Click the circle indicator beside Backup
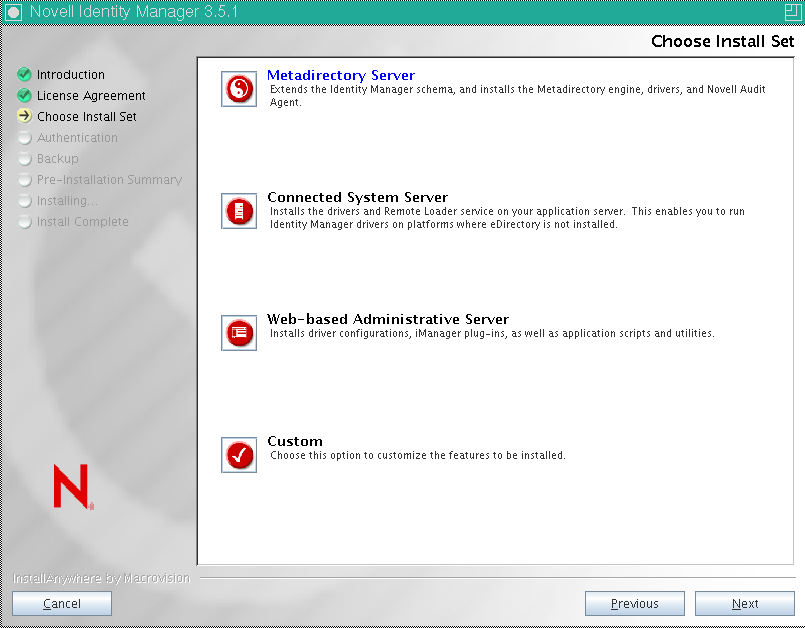The image size is (805, 628). coord(24,158)
